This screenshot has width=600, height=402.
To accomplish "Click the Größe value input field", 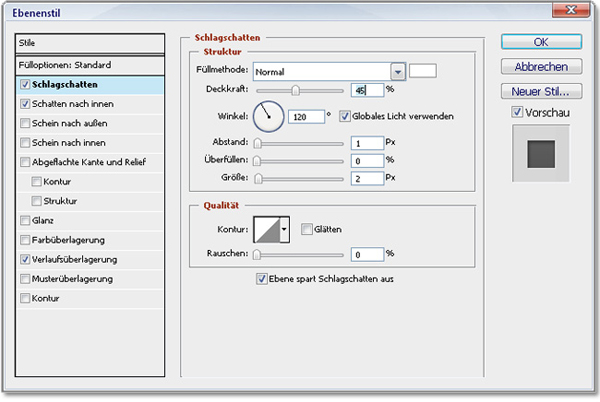I will (368, 178).
